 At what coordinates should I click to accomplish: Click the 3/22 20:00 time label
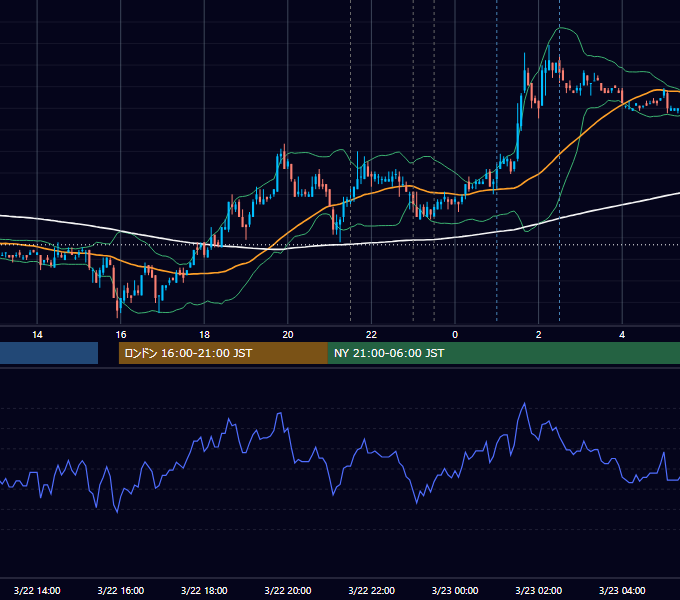pos(288,590)
